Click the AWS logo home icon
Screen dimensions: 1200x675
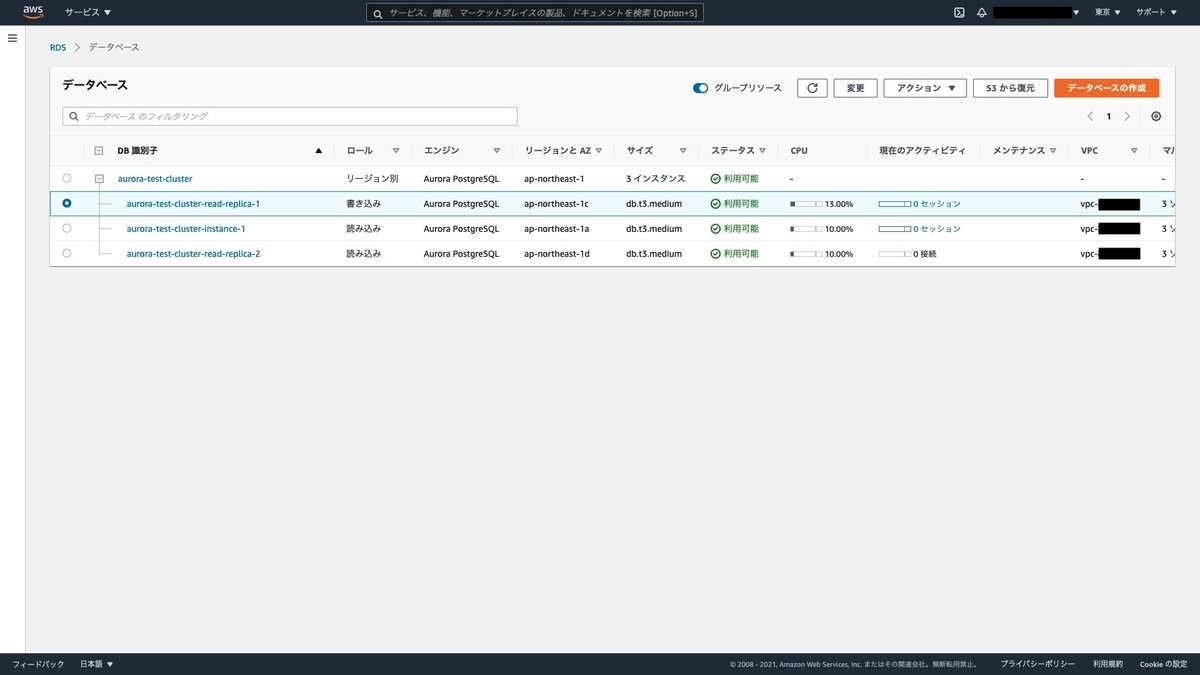(x=33, y=12)
